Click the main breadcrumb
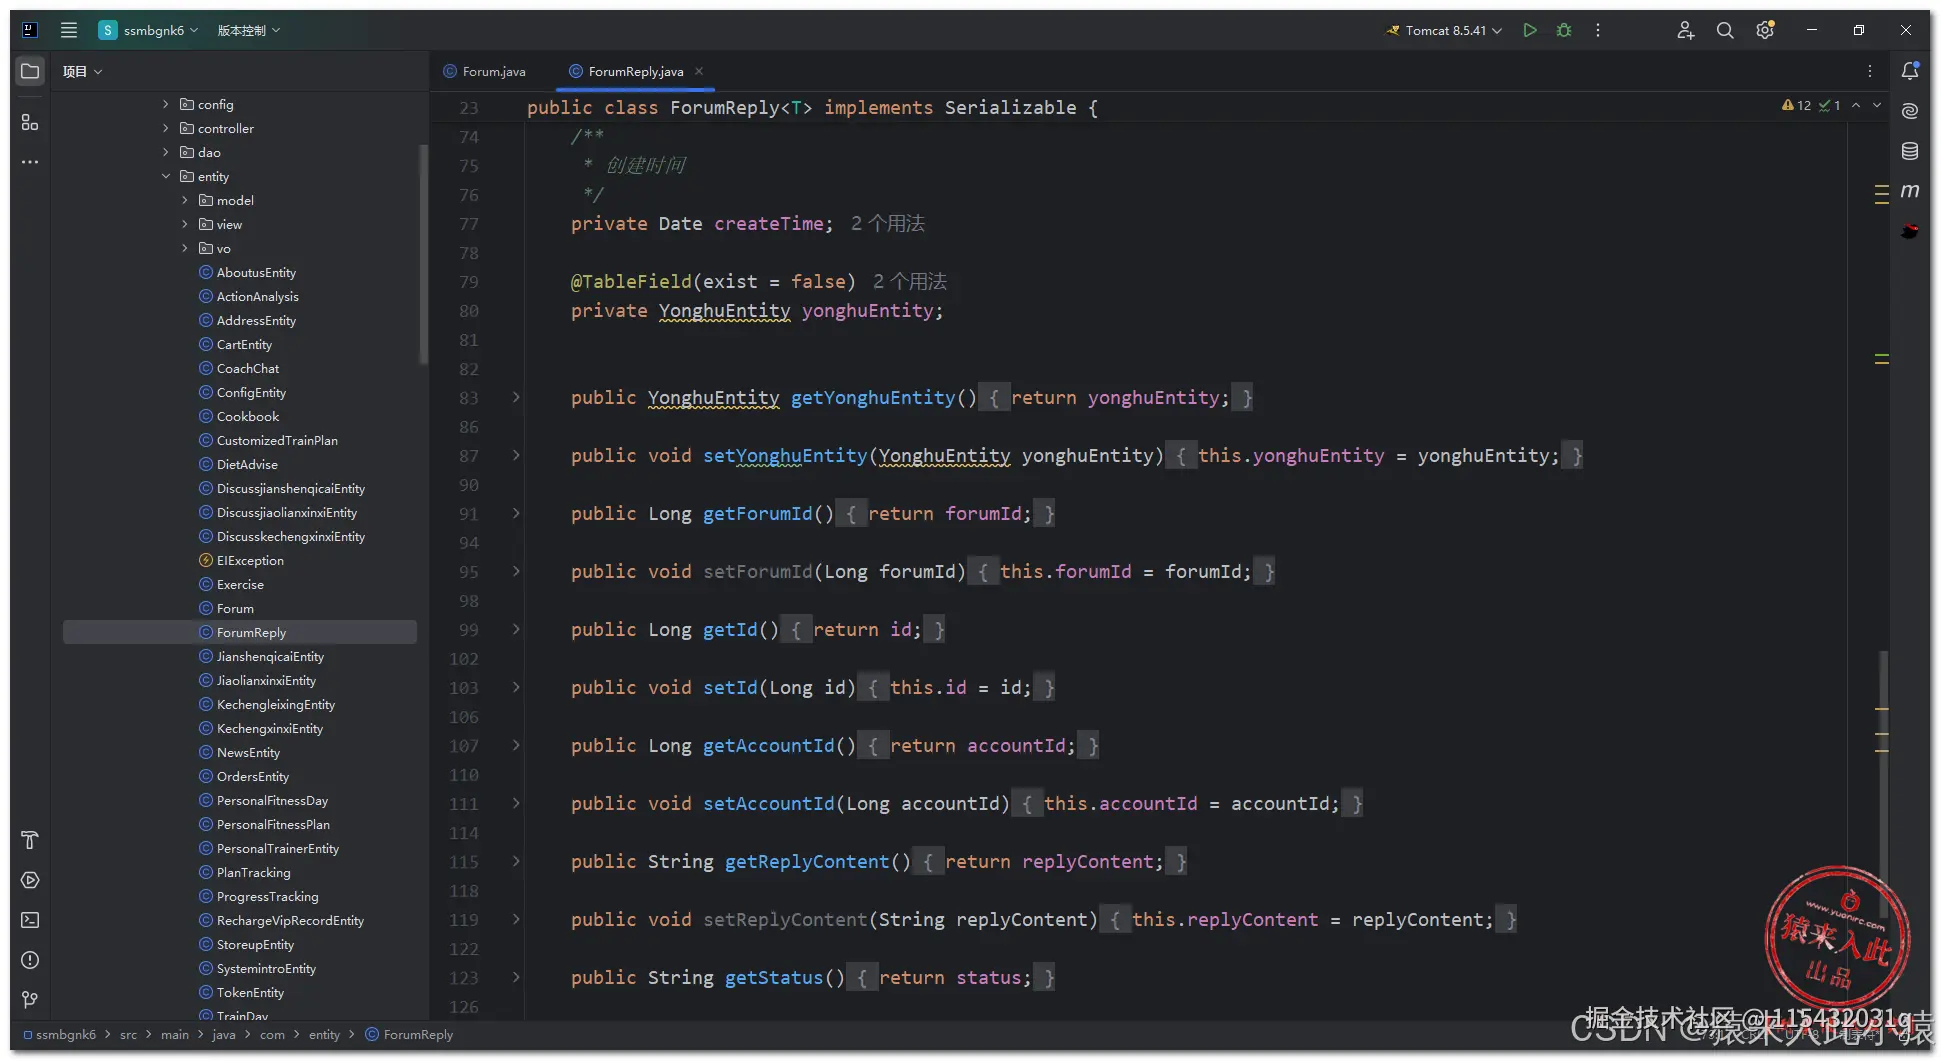The image size is (1941, 1061). click(174, 1034)
